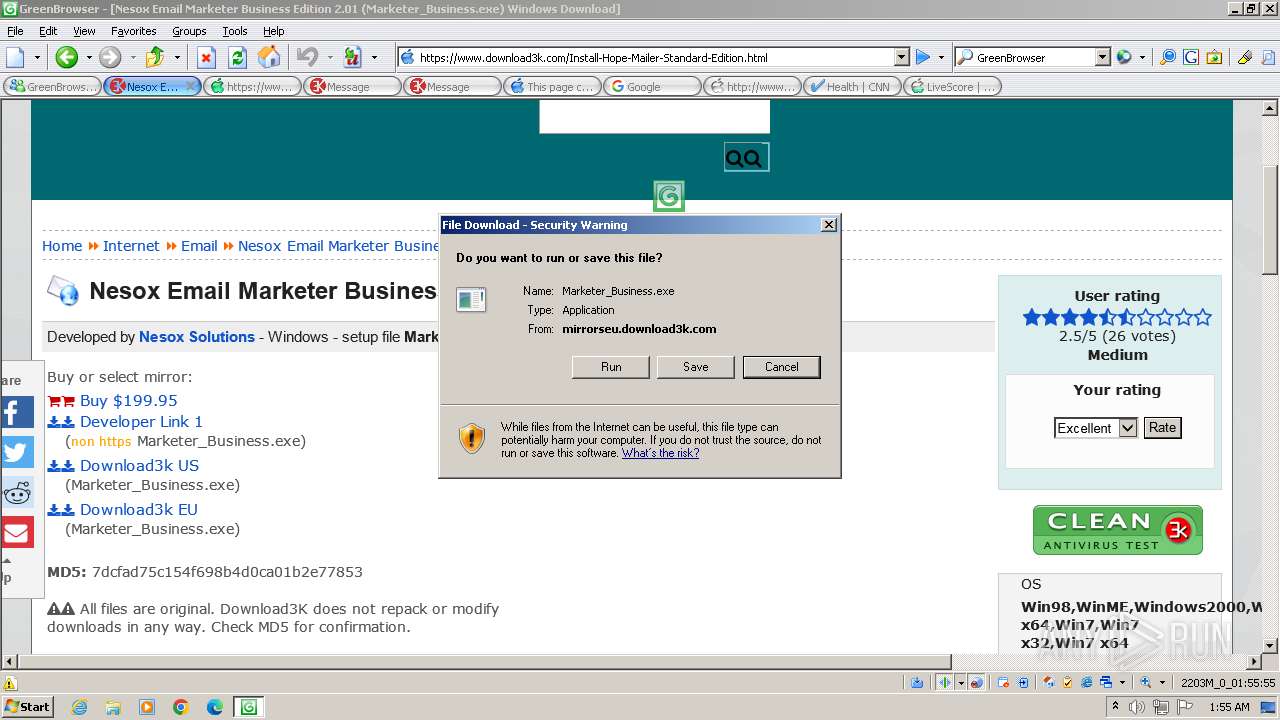
Task: Share page via Facebook sidebar icon
Action: click(x=17, y=412)
